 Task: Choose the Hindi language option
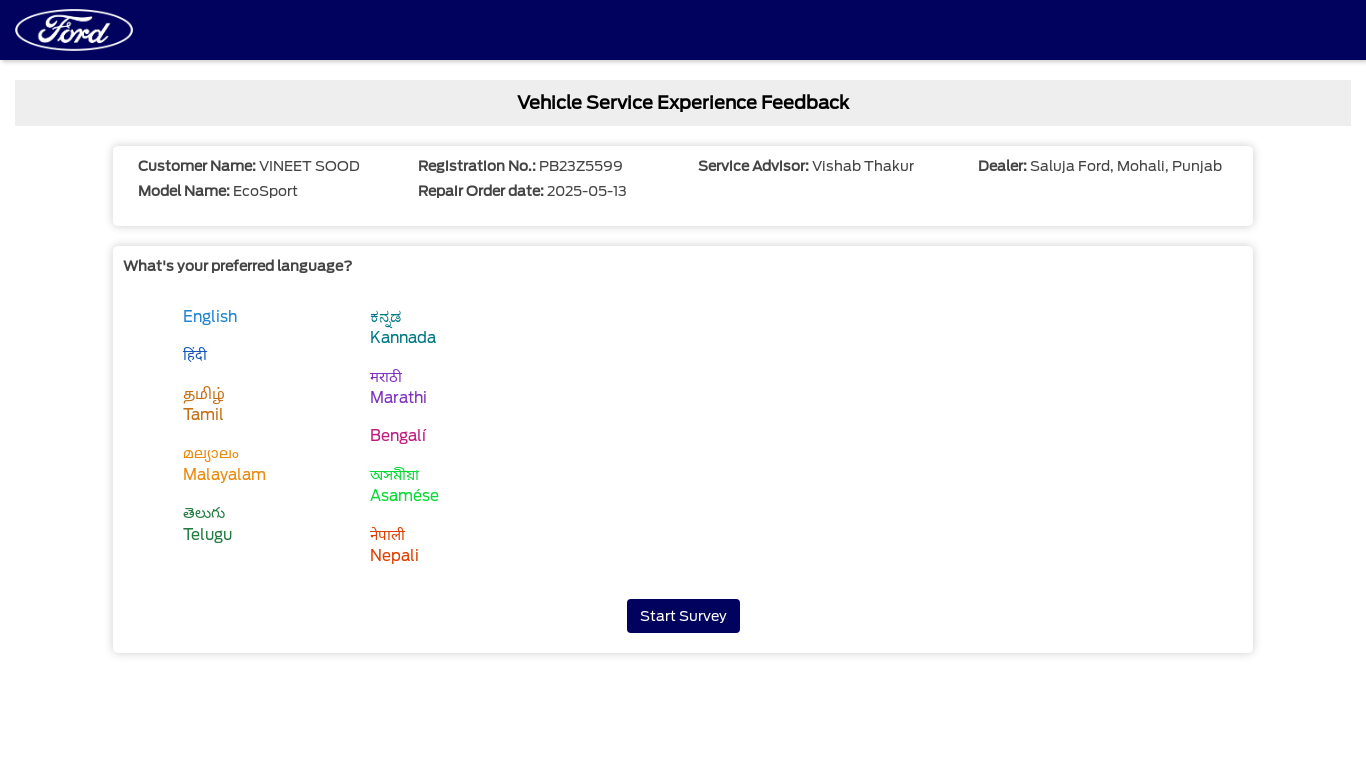[x=195, y=355]
